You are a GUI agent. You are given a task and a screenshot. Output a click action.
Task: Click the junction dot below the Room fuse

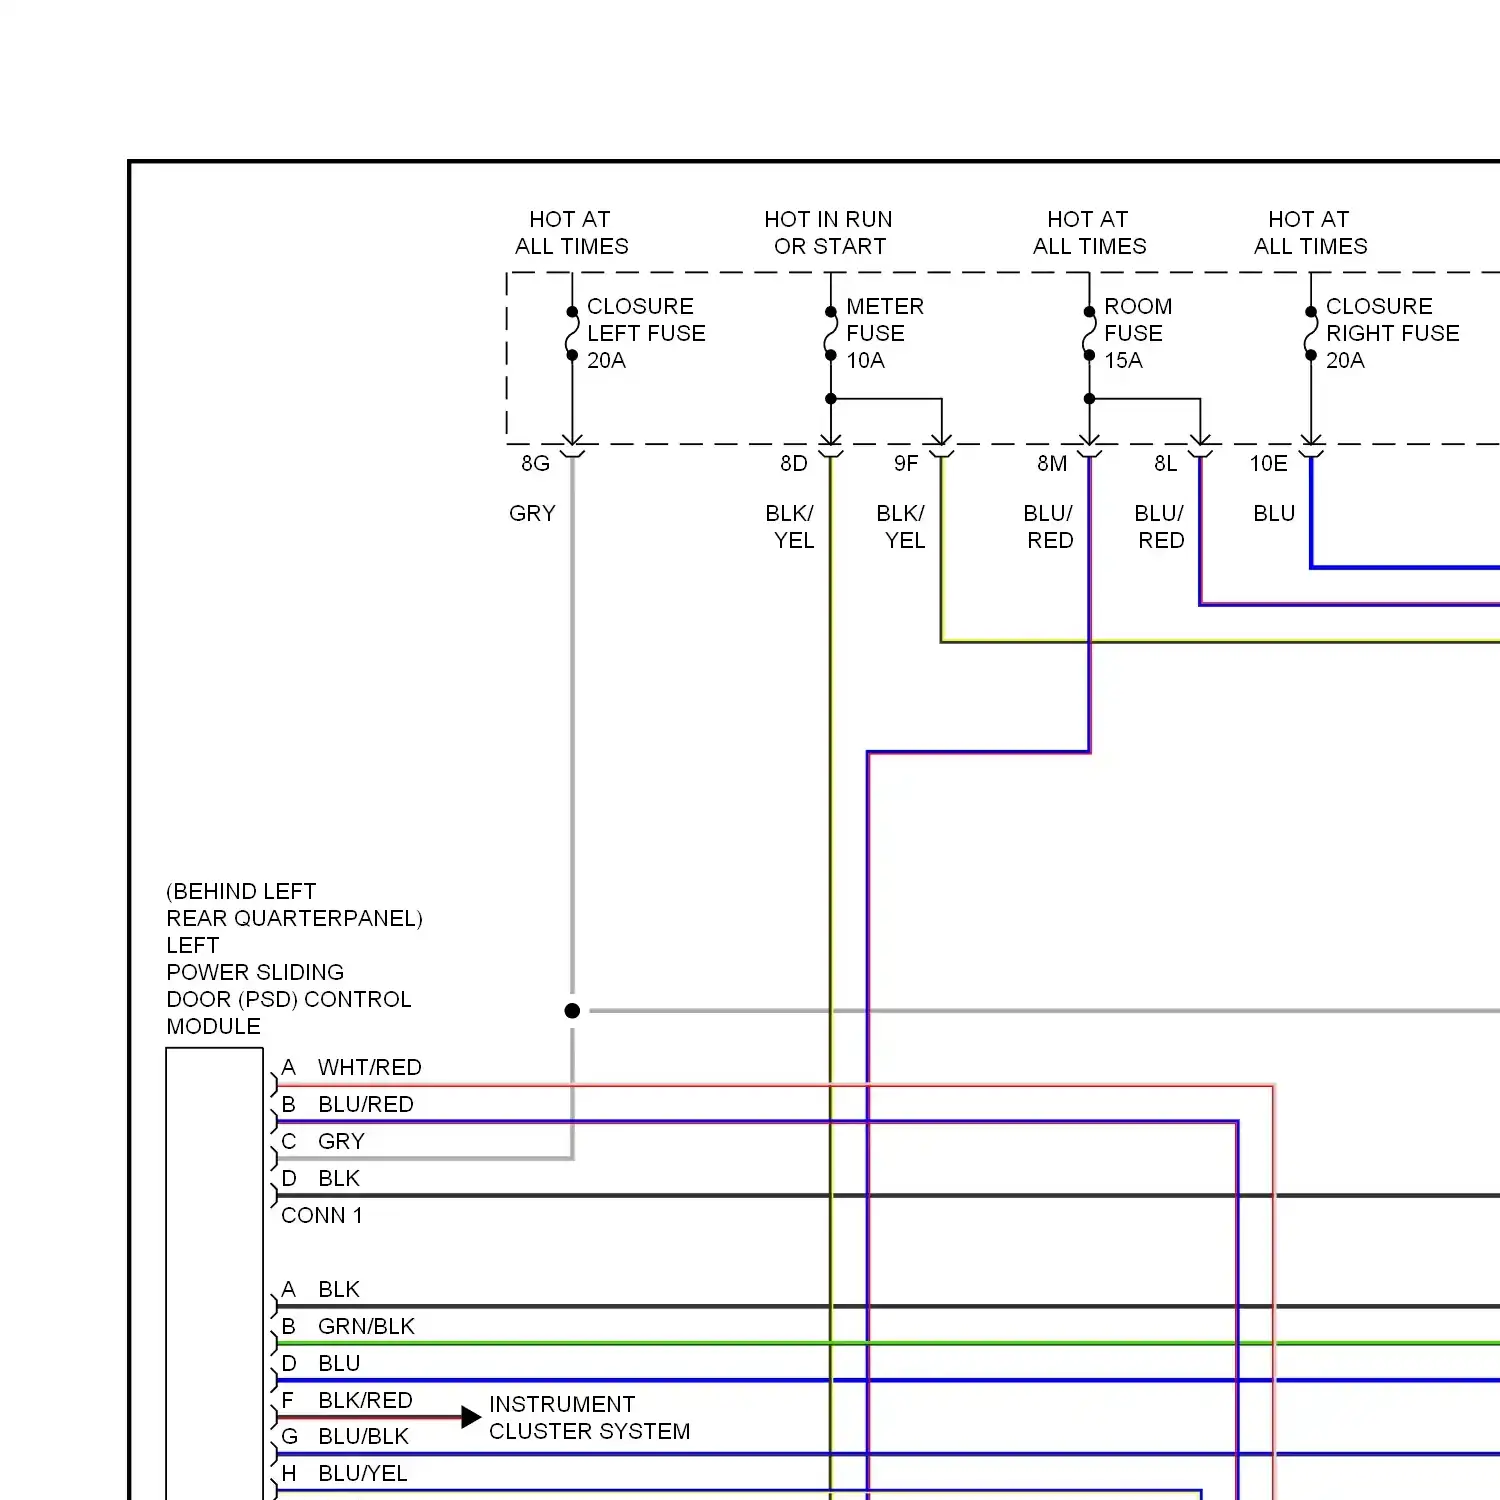coord(1089,399)
